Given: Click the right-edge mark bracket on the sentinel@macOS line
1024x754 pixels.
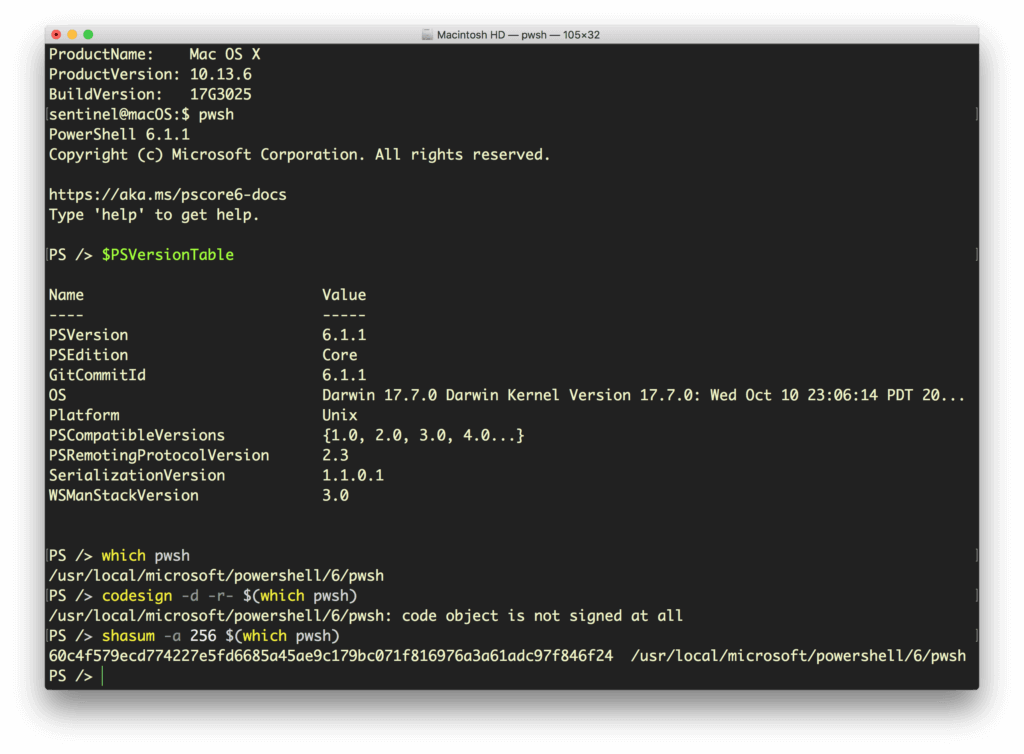Looking at the screenshot, I should pyautogui.click(x=975, y=115).
